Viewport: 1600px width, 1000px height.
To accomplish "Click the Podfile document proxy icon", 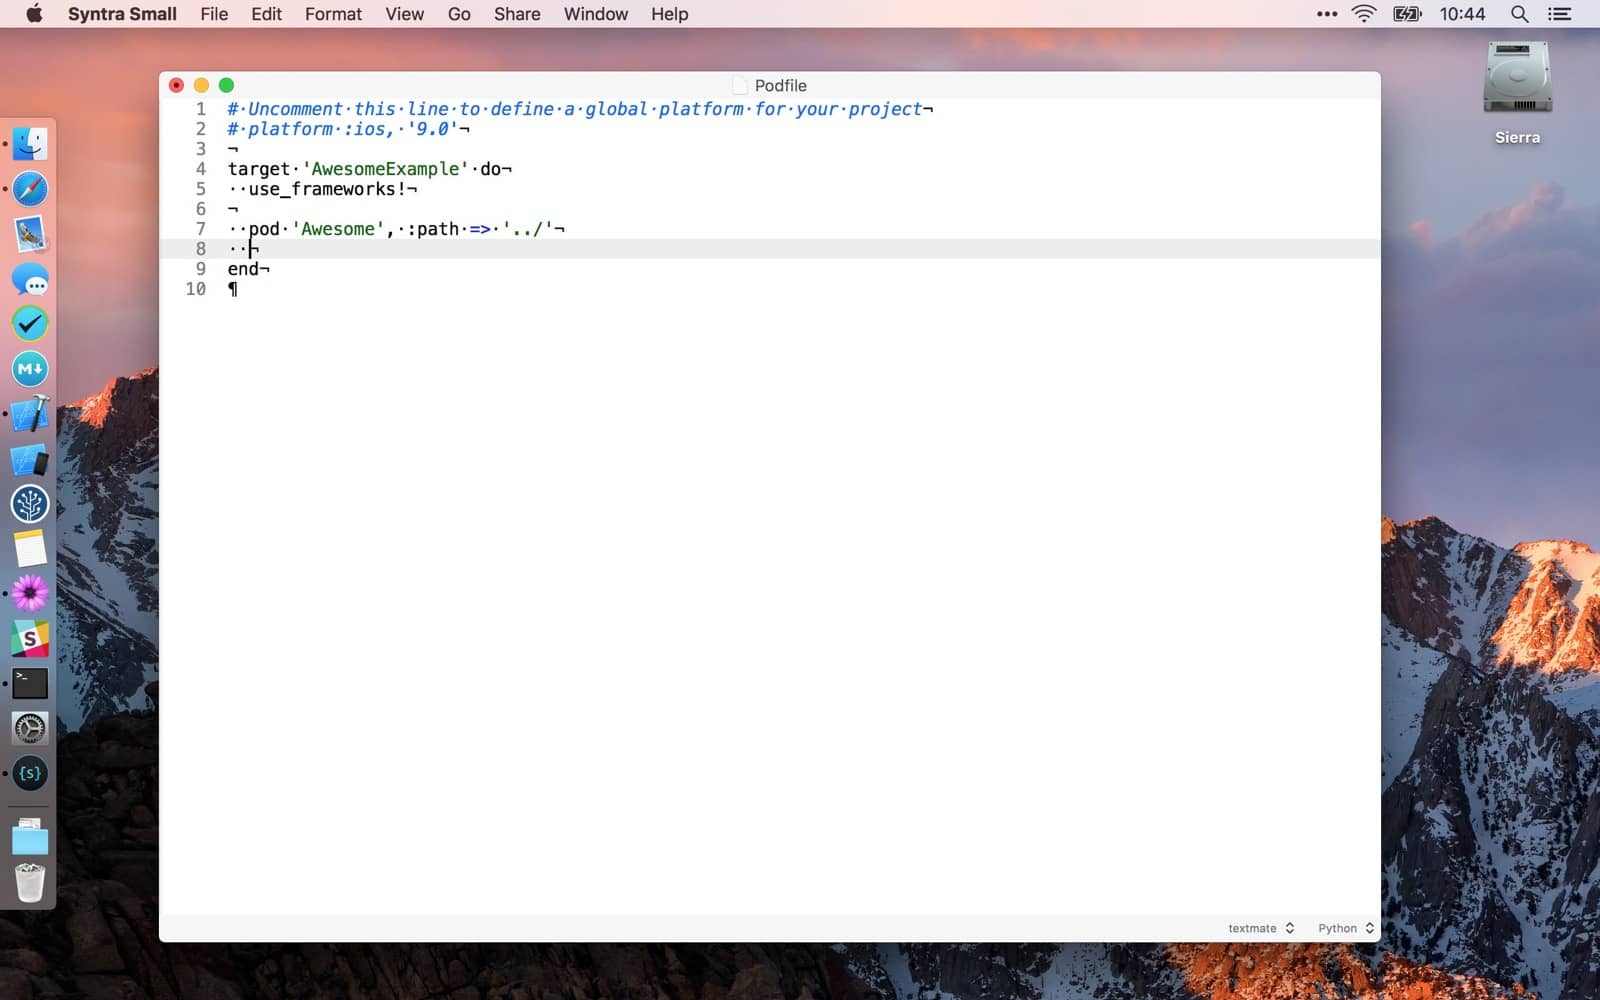I will pyautogui.click(x=740, y=86).
